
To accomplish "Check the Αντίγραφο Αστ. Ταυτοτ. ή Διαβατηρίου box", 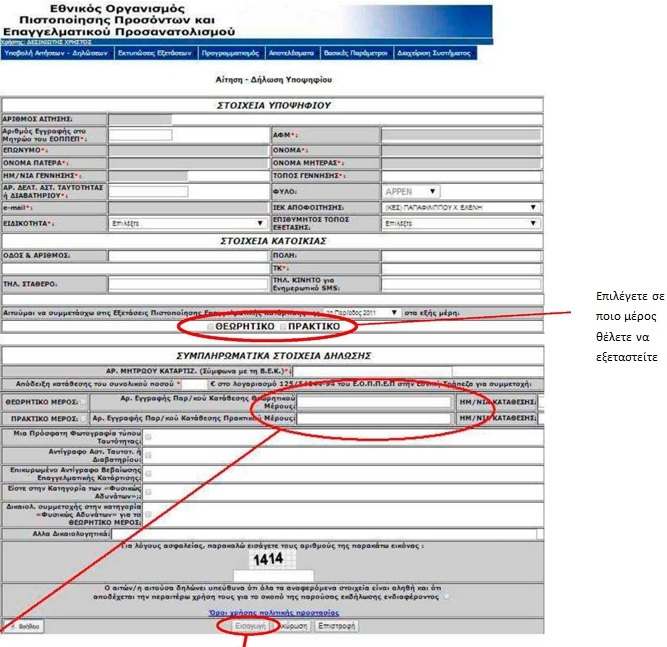I will tap(149, 455).
